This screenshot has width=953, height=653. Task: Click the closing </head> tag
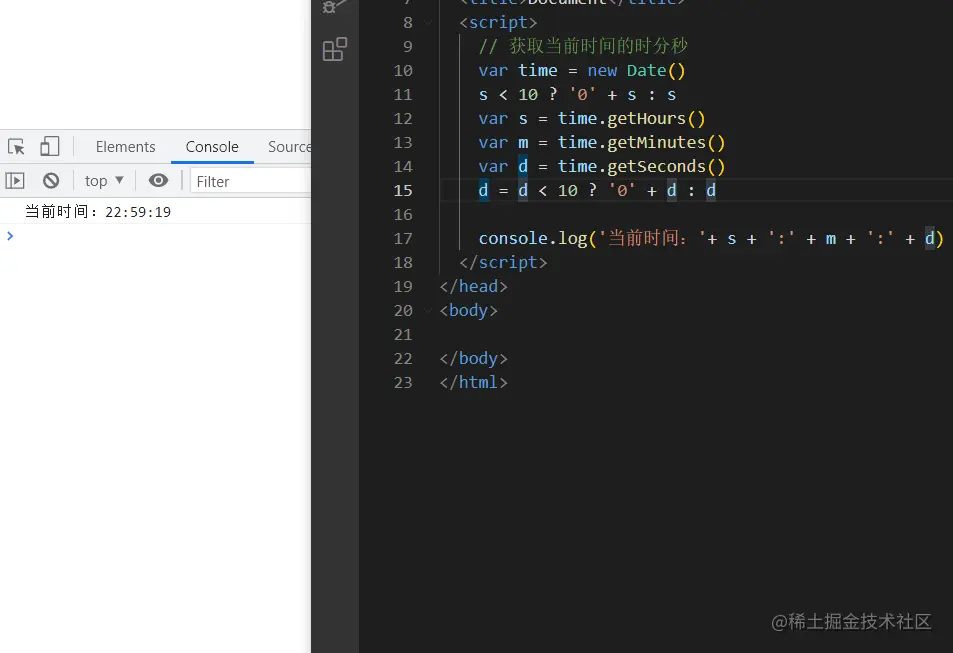click(x=473, y=286)
